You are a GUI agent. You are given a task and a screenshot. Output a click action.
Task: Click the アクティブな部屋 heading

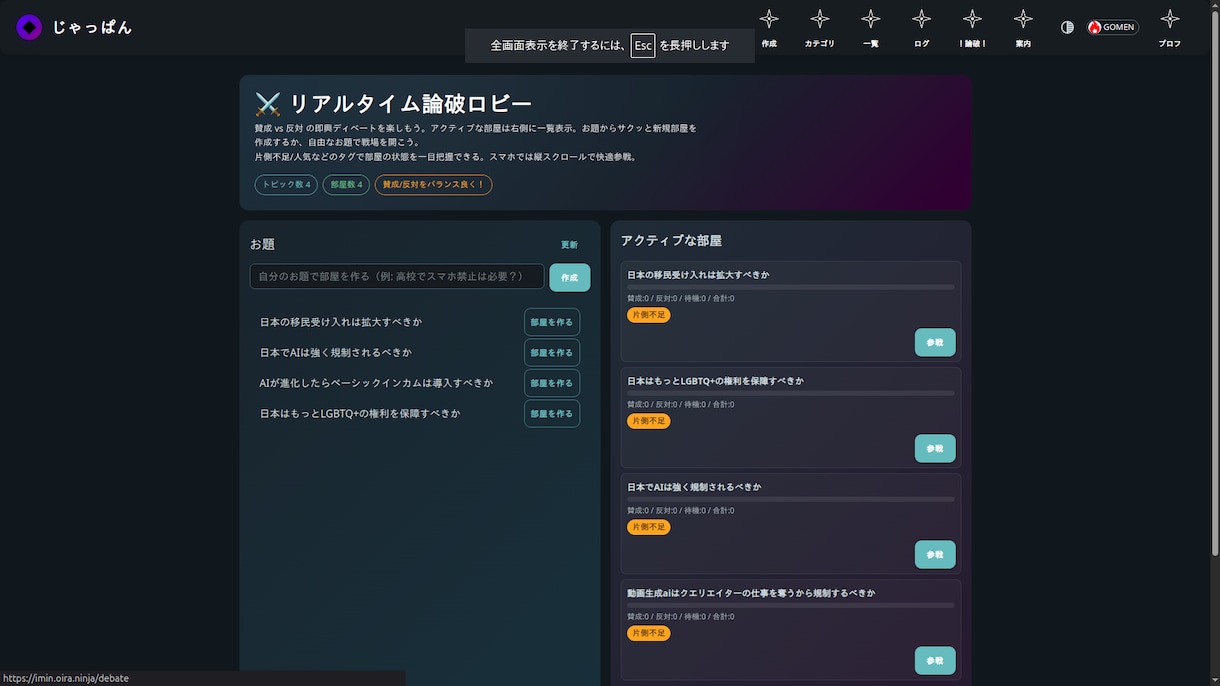[671, 241]
